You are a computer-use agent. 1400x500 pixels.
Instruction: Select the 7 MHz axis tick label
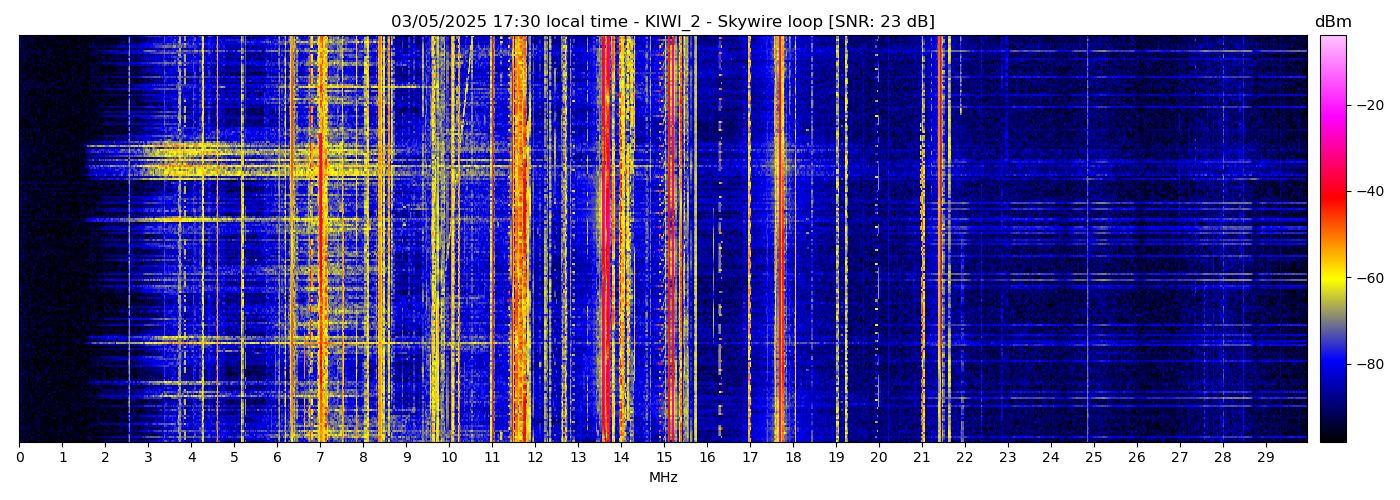(320, 458)
